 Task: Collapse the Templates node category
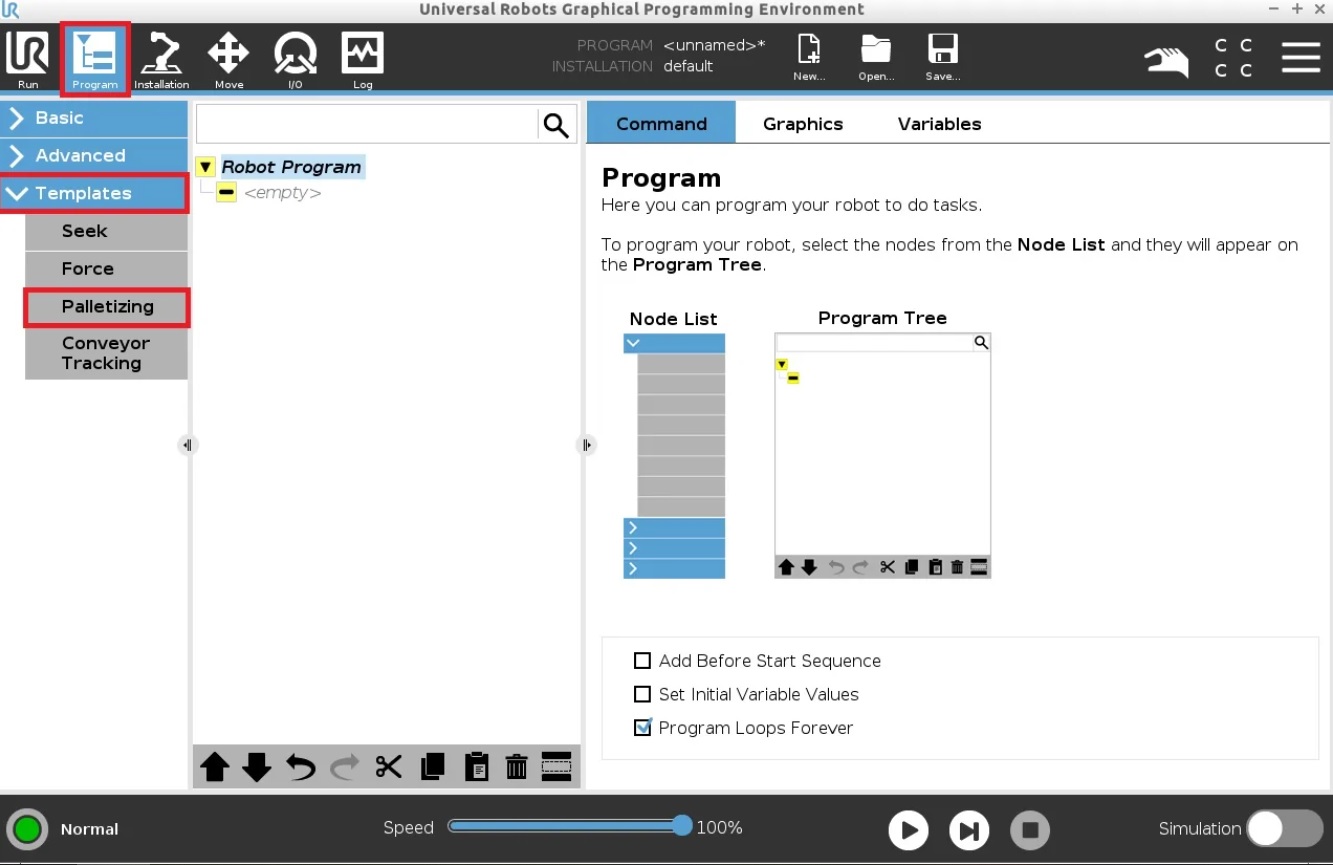(x=94, y=193)
